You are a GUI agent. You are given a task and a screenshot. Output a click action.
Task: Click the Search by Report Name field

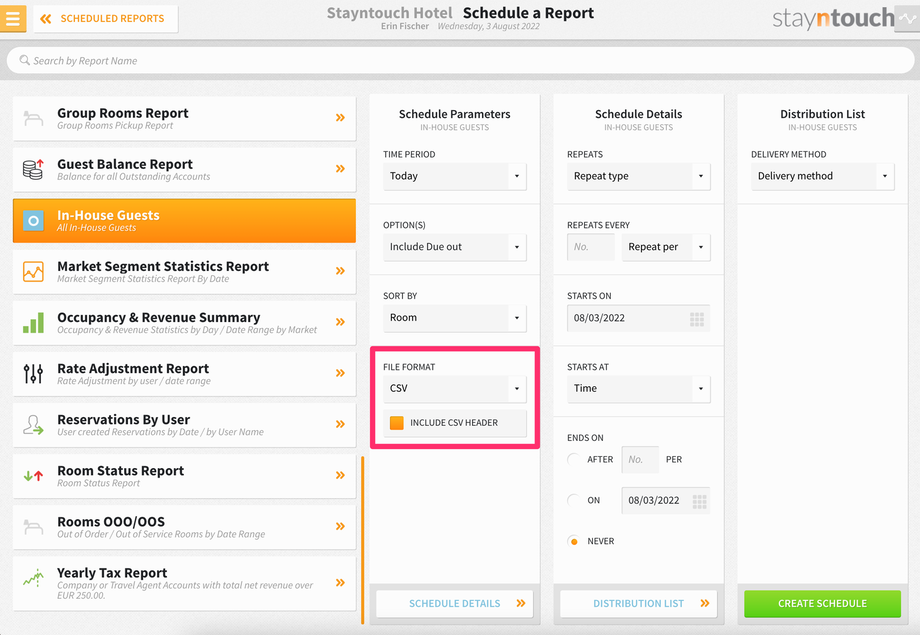[461, 60]
